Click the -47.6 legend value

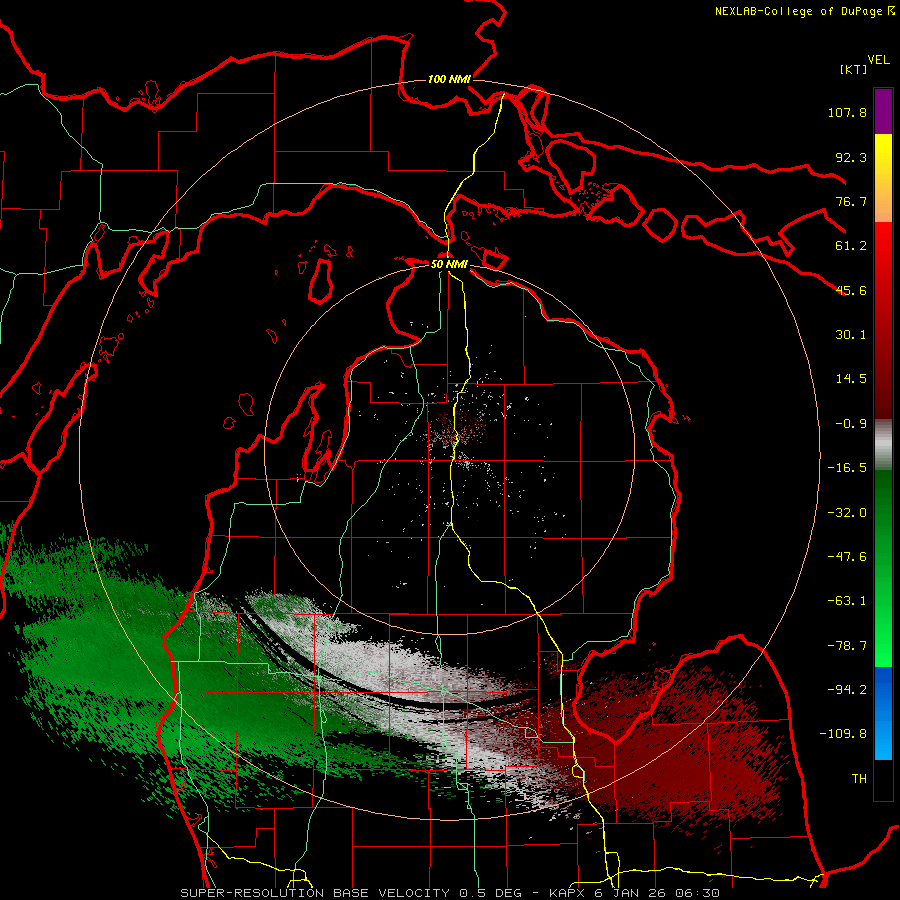(847, 557)
